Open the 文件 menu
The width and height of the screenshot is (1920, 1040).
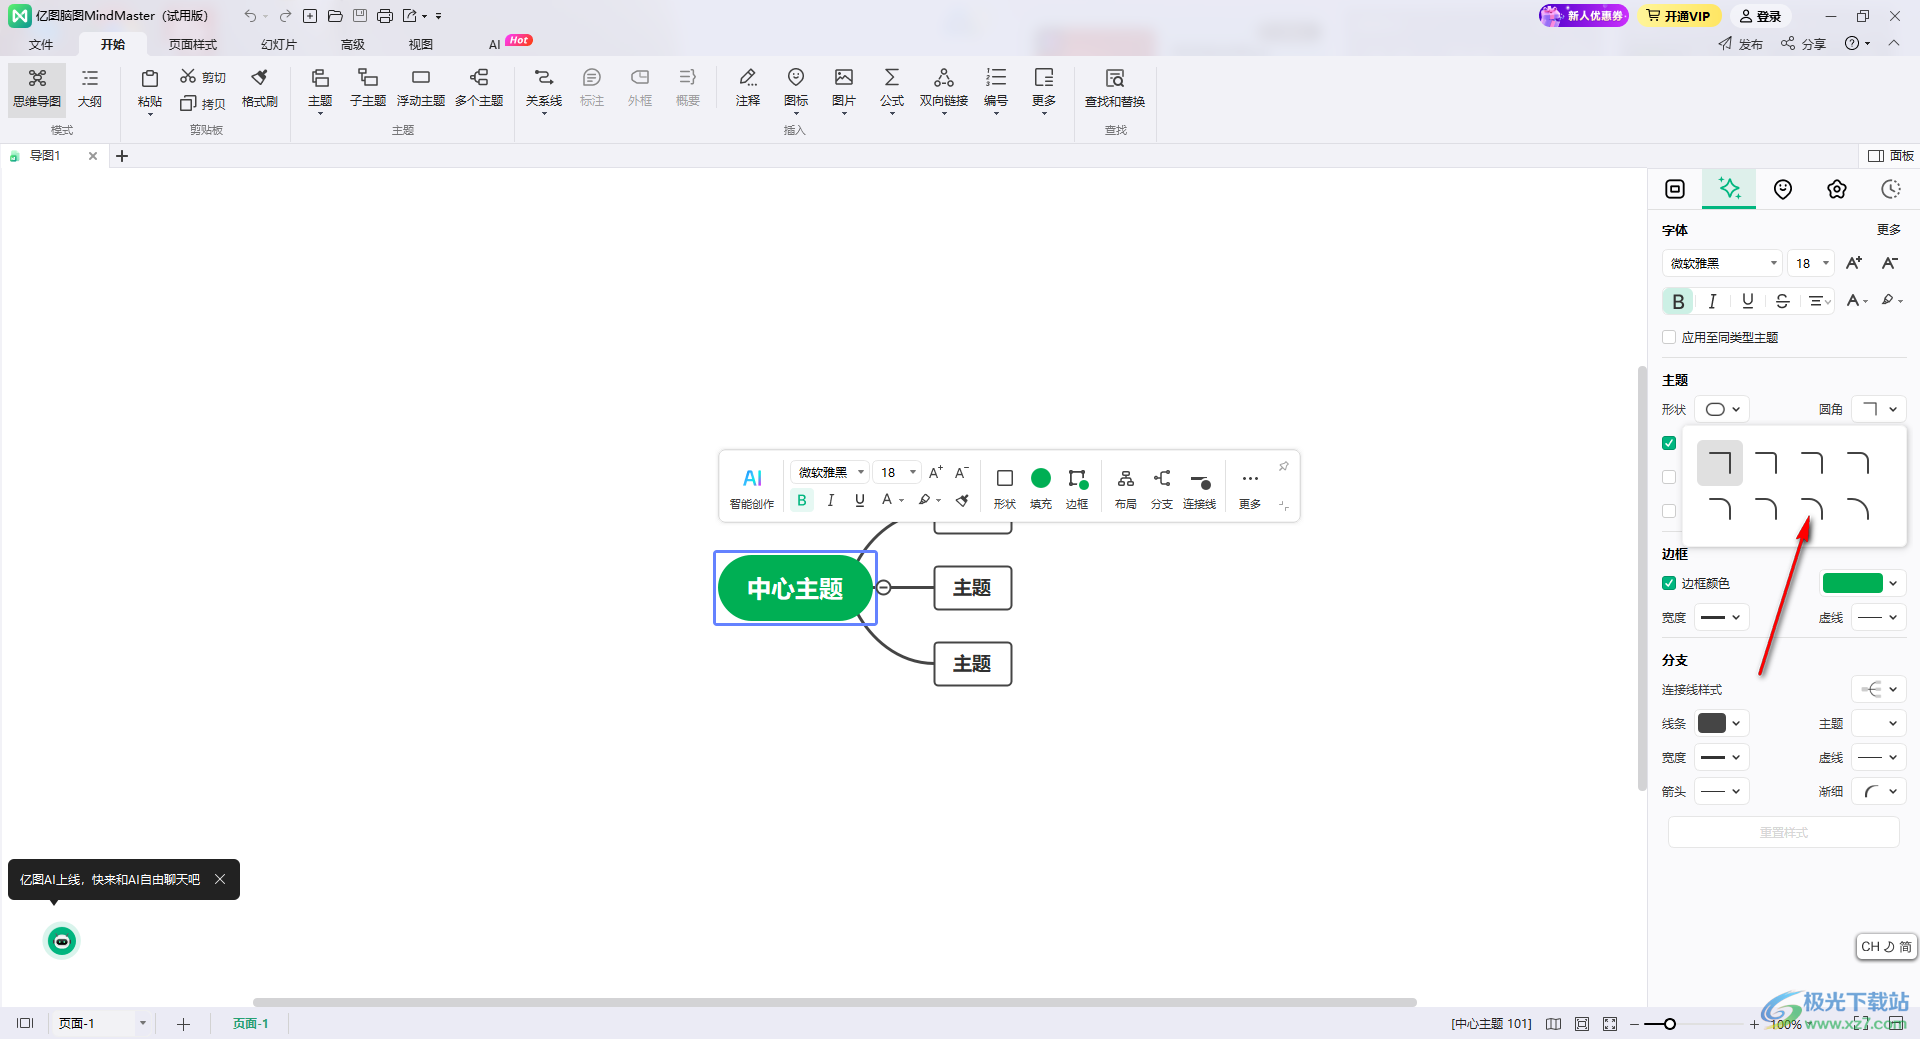click(41, 44)
